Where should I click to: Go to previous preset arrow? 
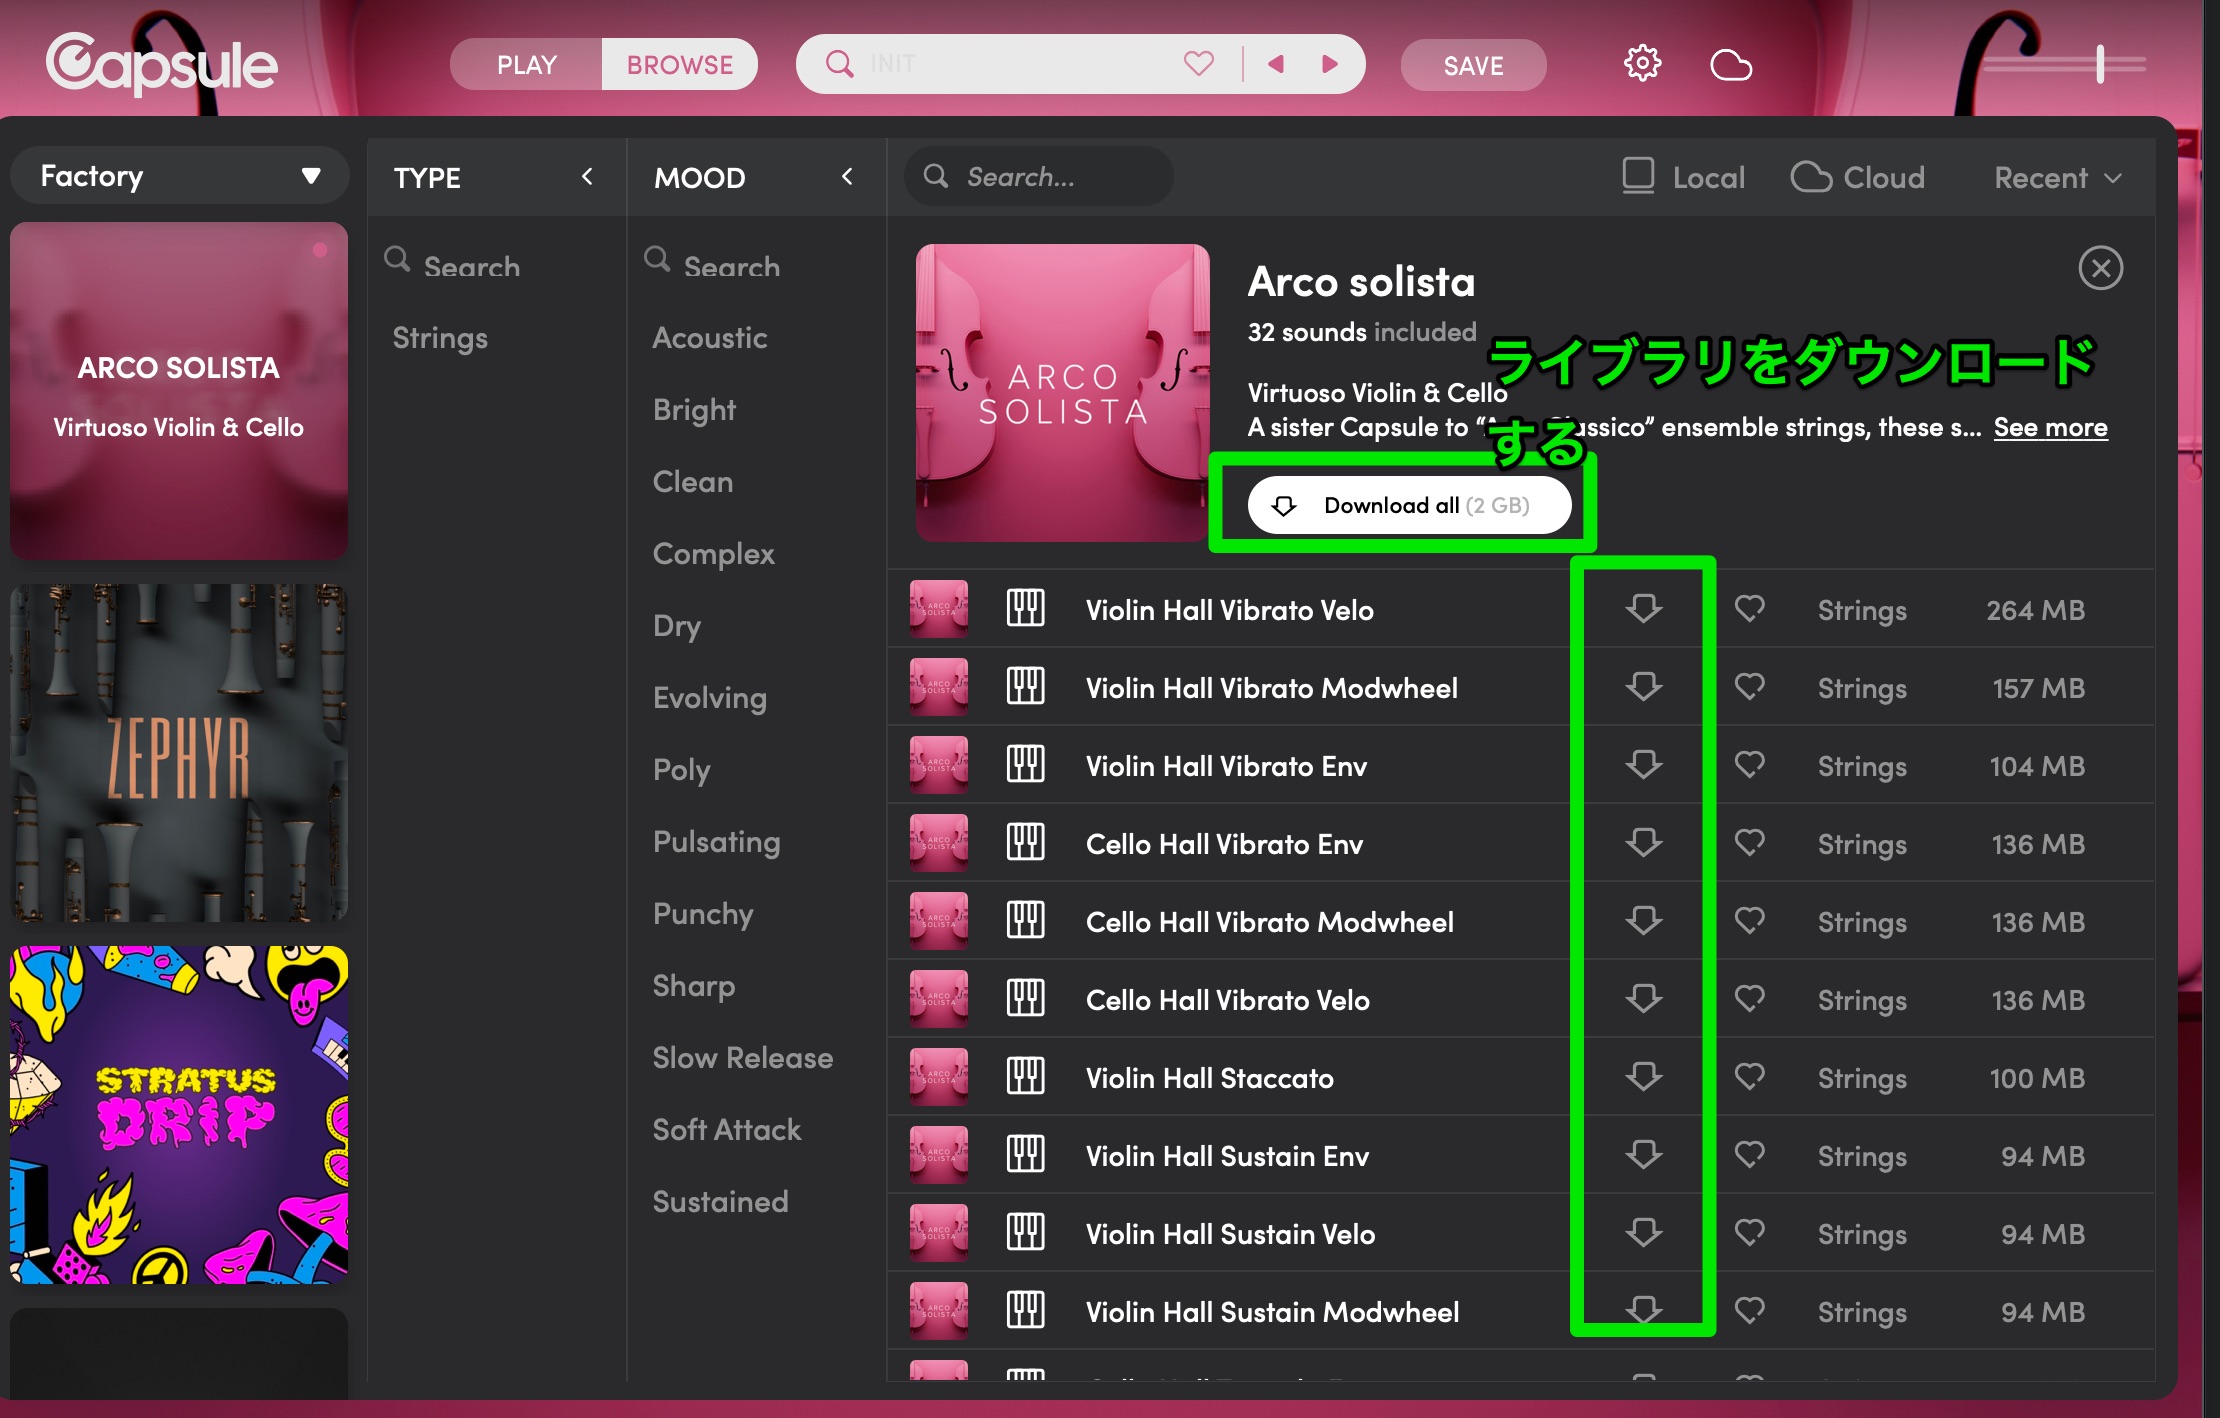(x=1276, y=64)
